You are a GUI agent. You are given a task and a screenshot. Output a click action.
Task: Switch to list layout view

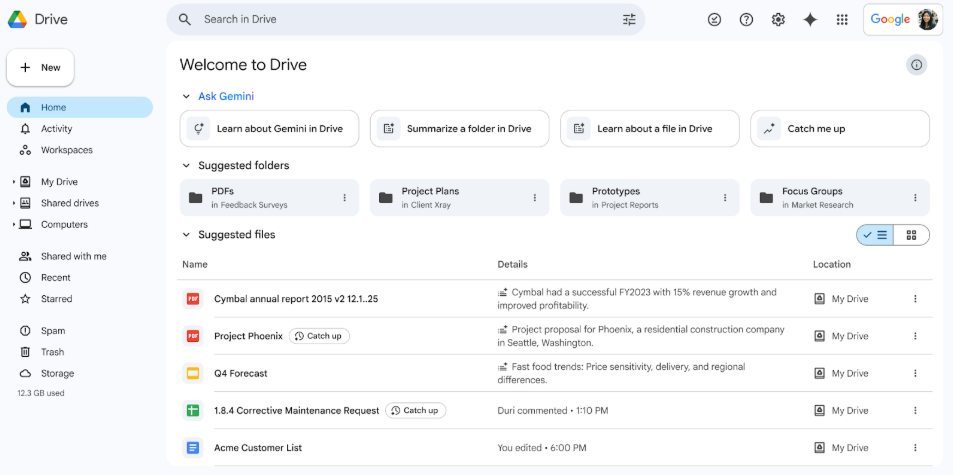(875, 235)
